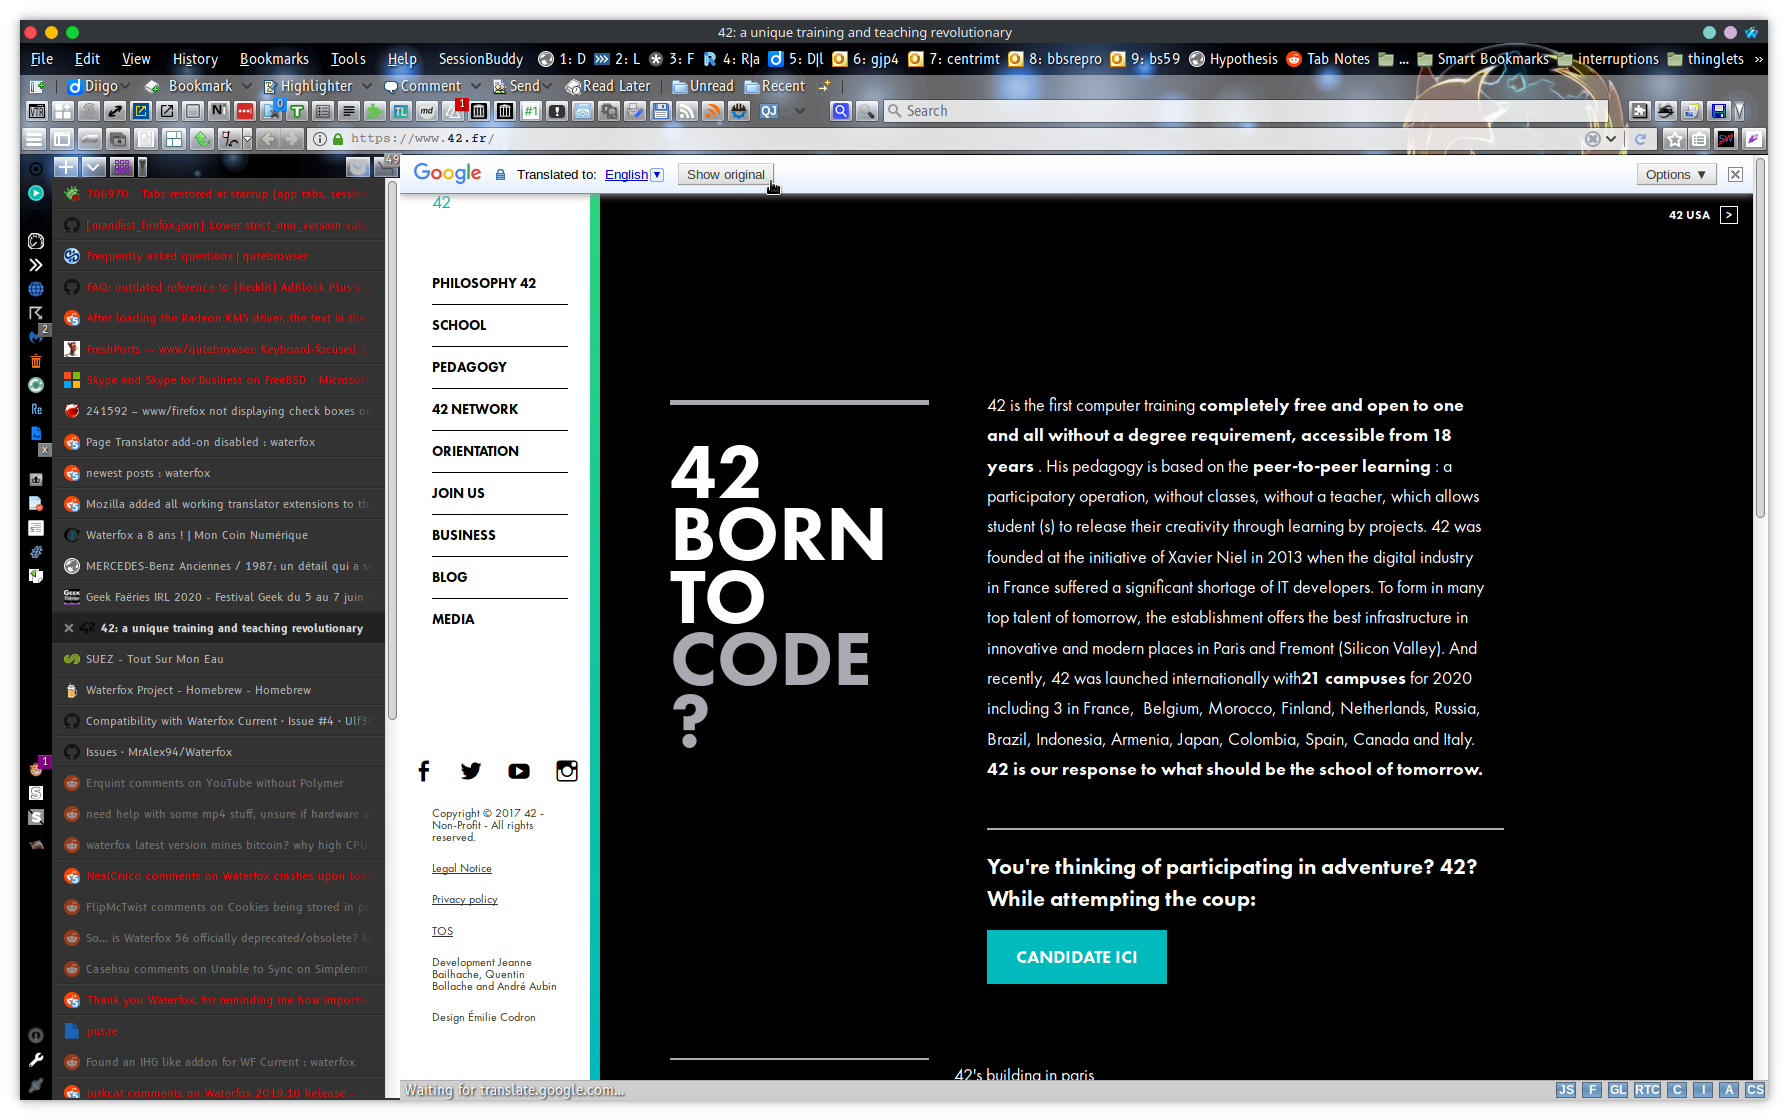Image resolution: width=1788 pixels, height=1120 pixels.
Task: Toggle the C status bar button
Action: pos(1677,1090)
